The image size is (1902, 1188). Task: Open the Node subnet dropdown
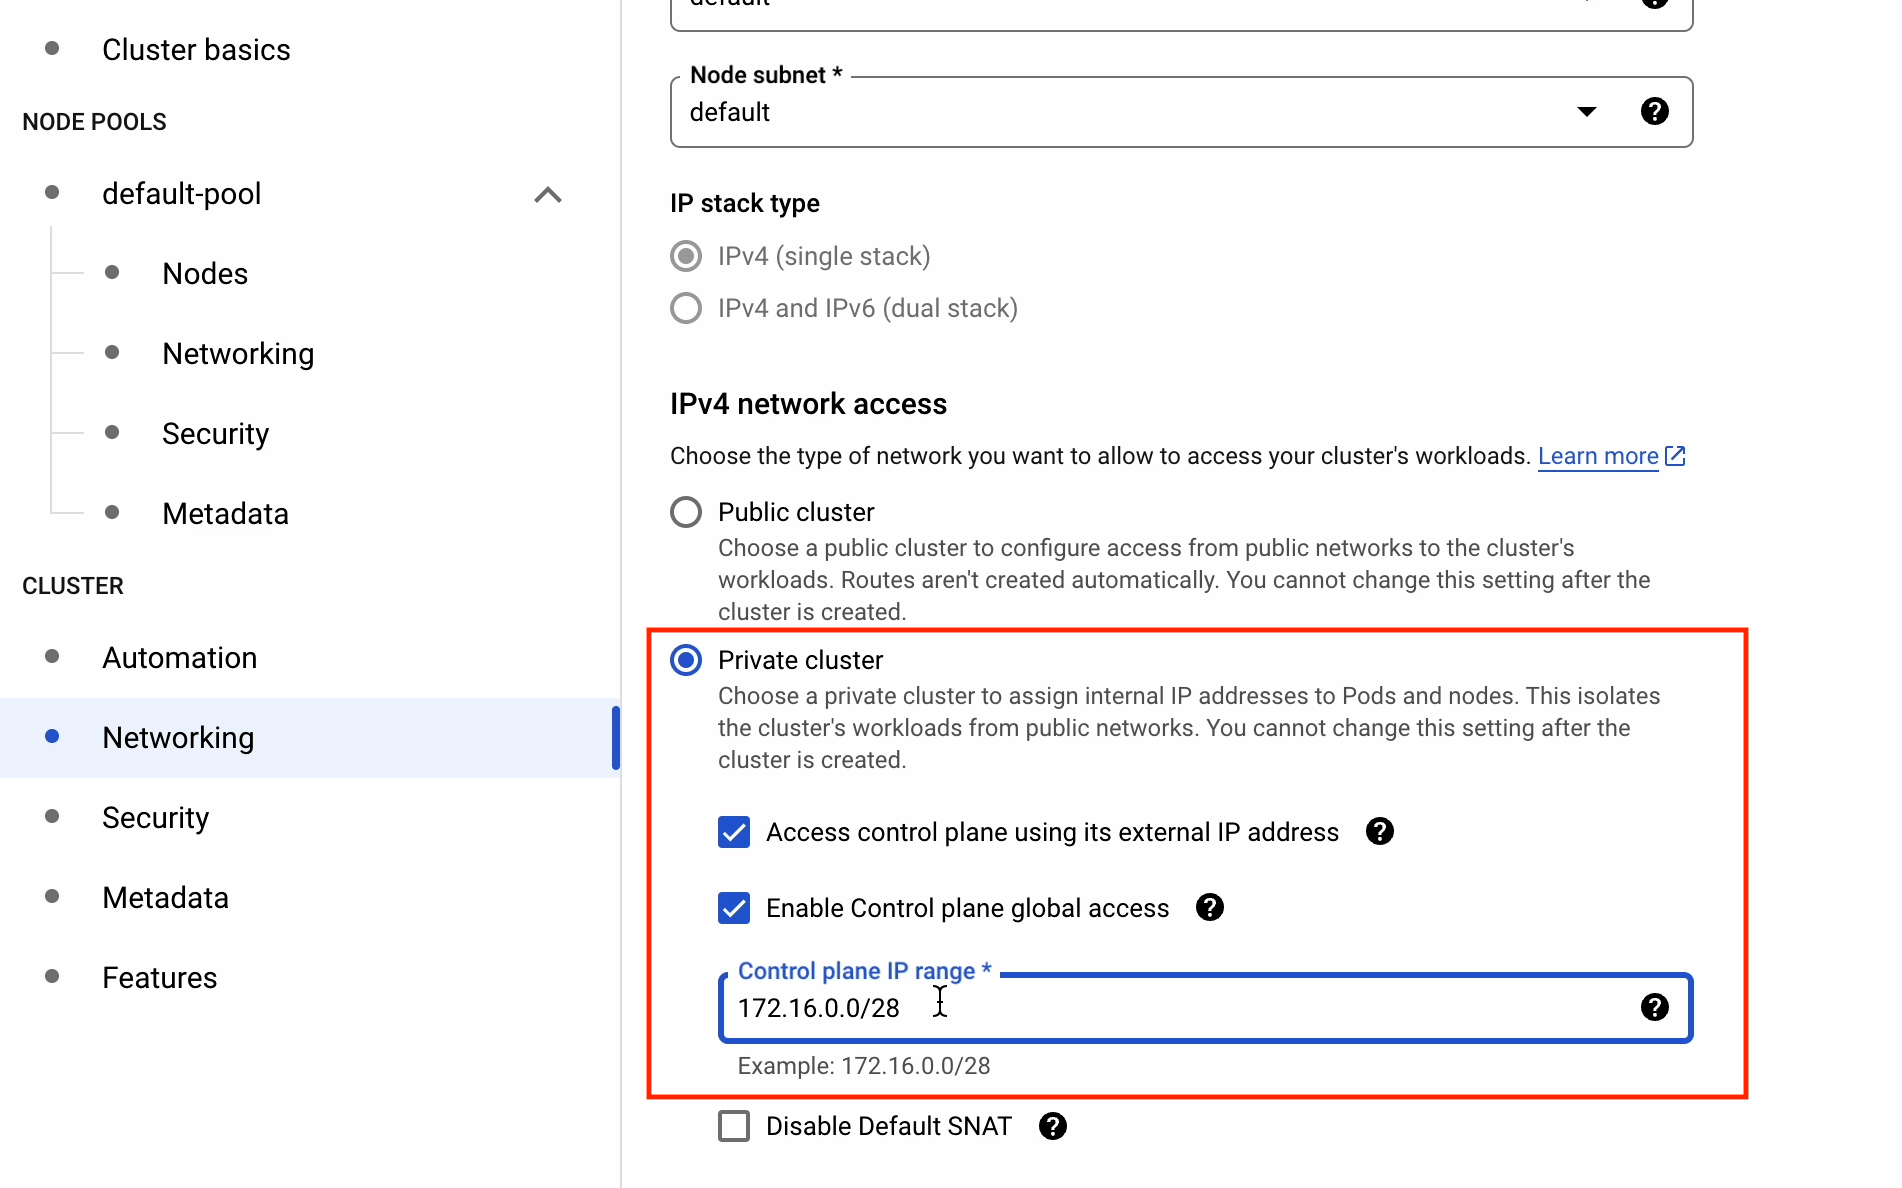pyautogui.click(x=1586, y=111)
